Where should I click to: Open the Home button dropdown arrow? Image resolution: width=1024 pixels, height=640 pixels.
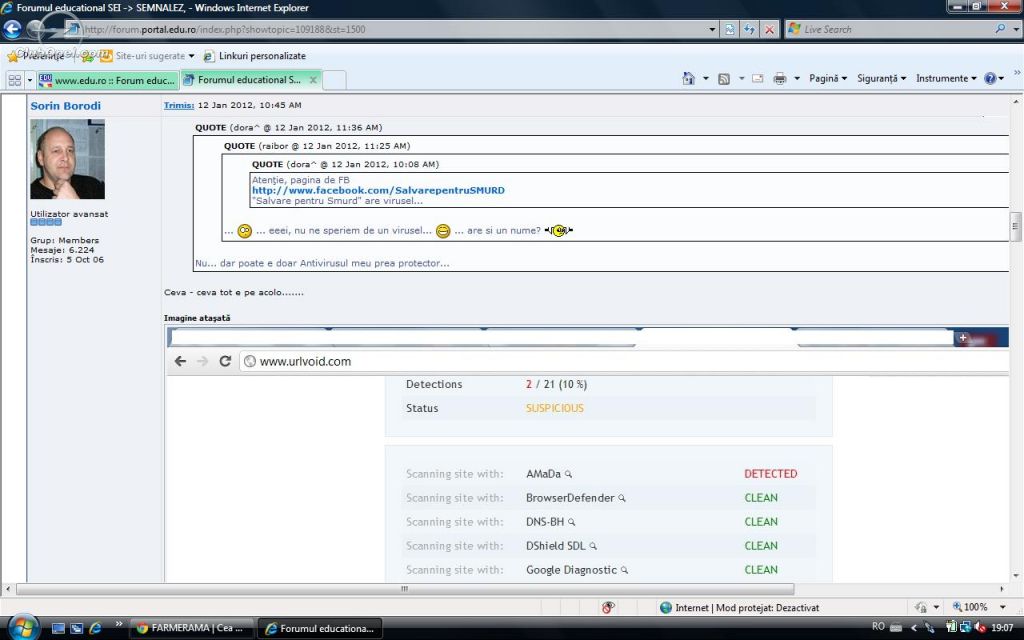[x=705, y=78]
